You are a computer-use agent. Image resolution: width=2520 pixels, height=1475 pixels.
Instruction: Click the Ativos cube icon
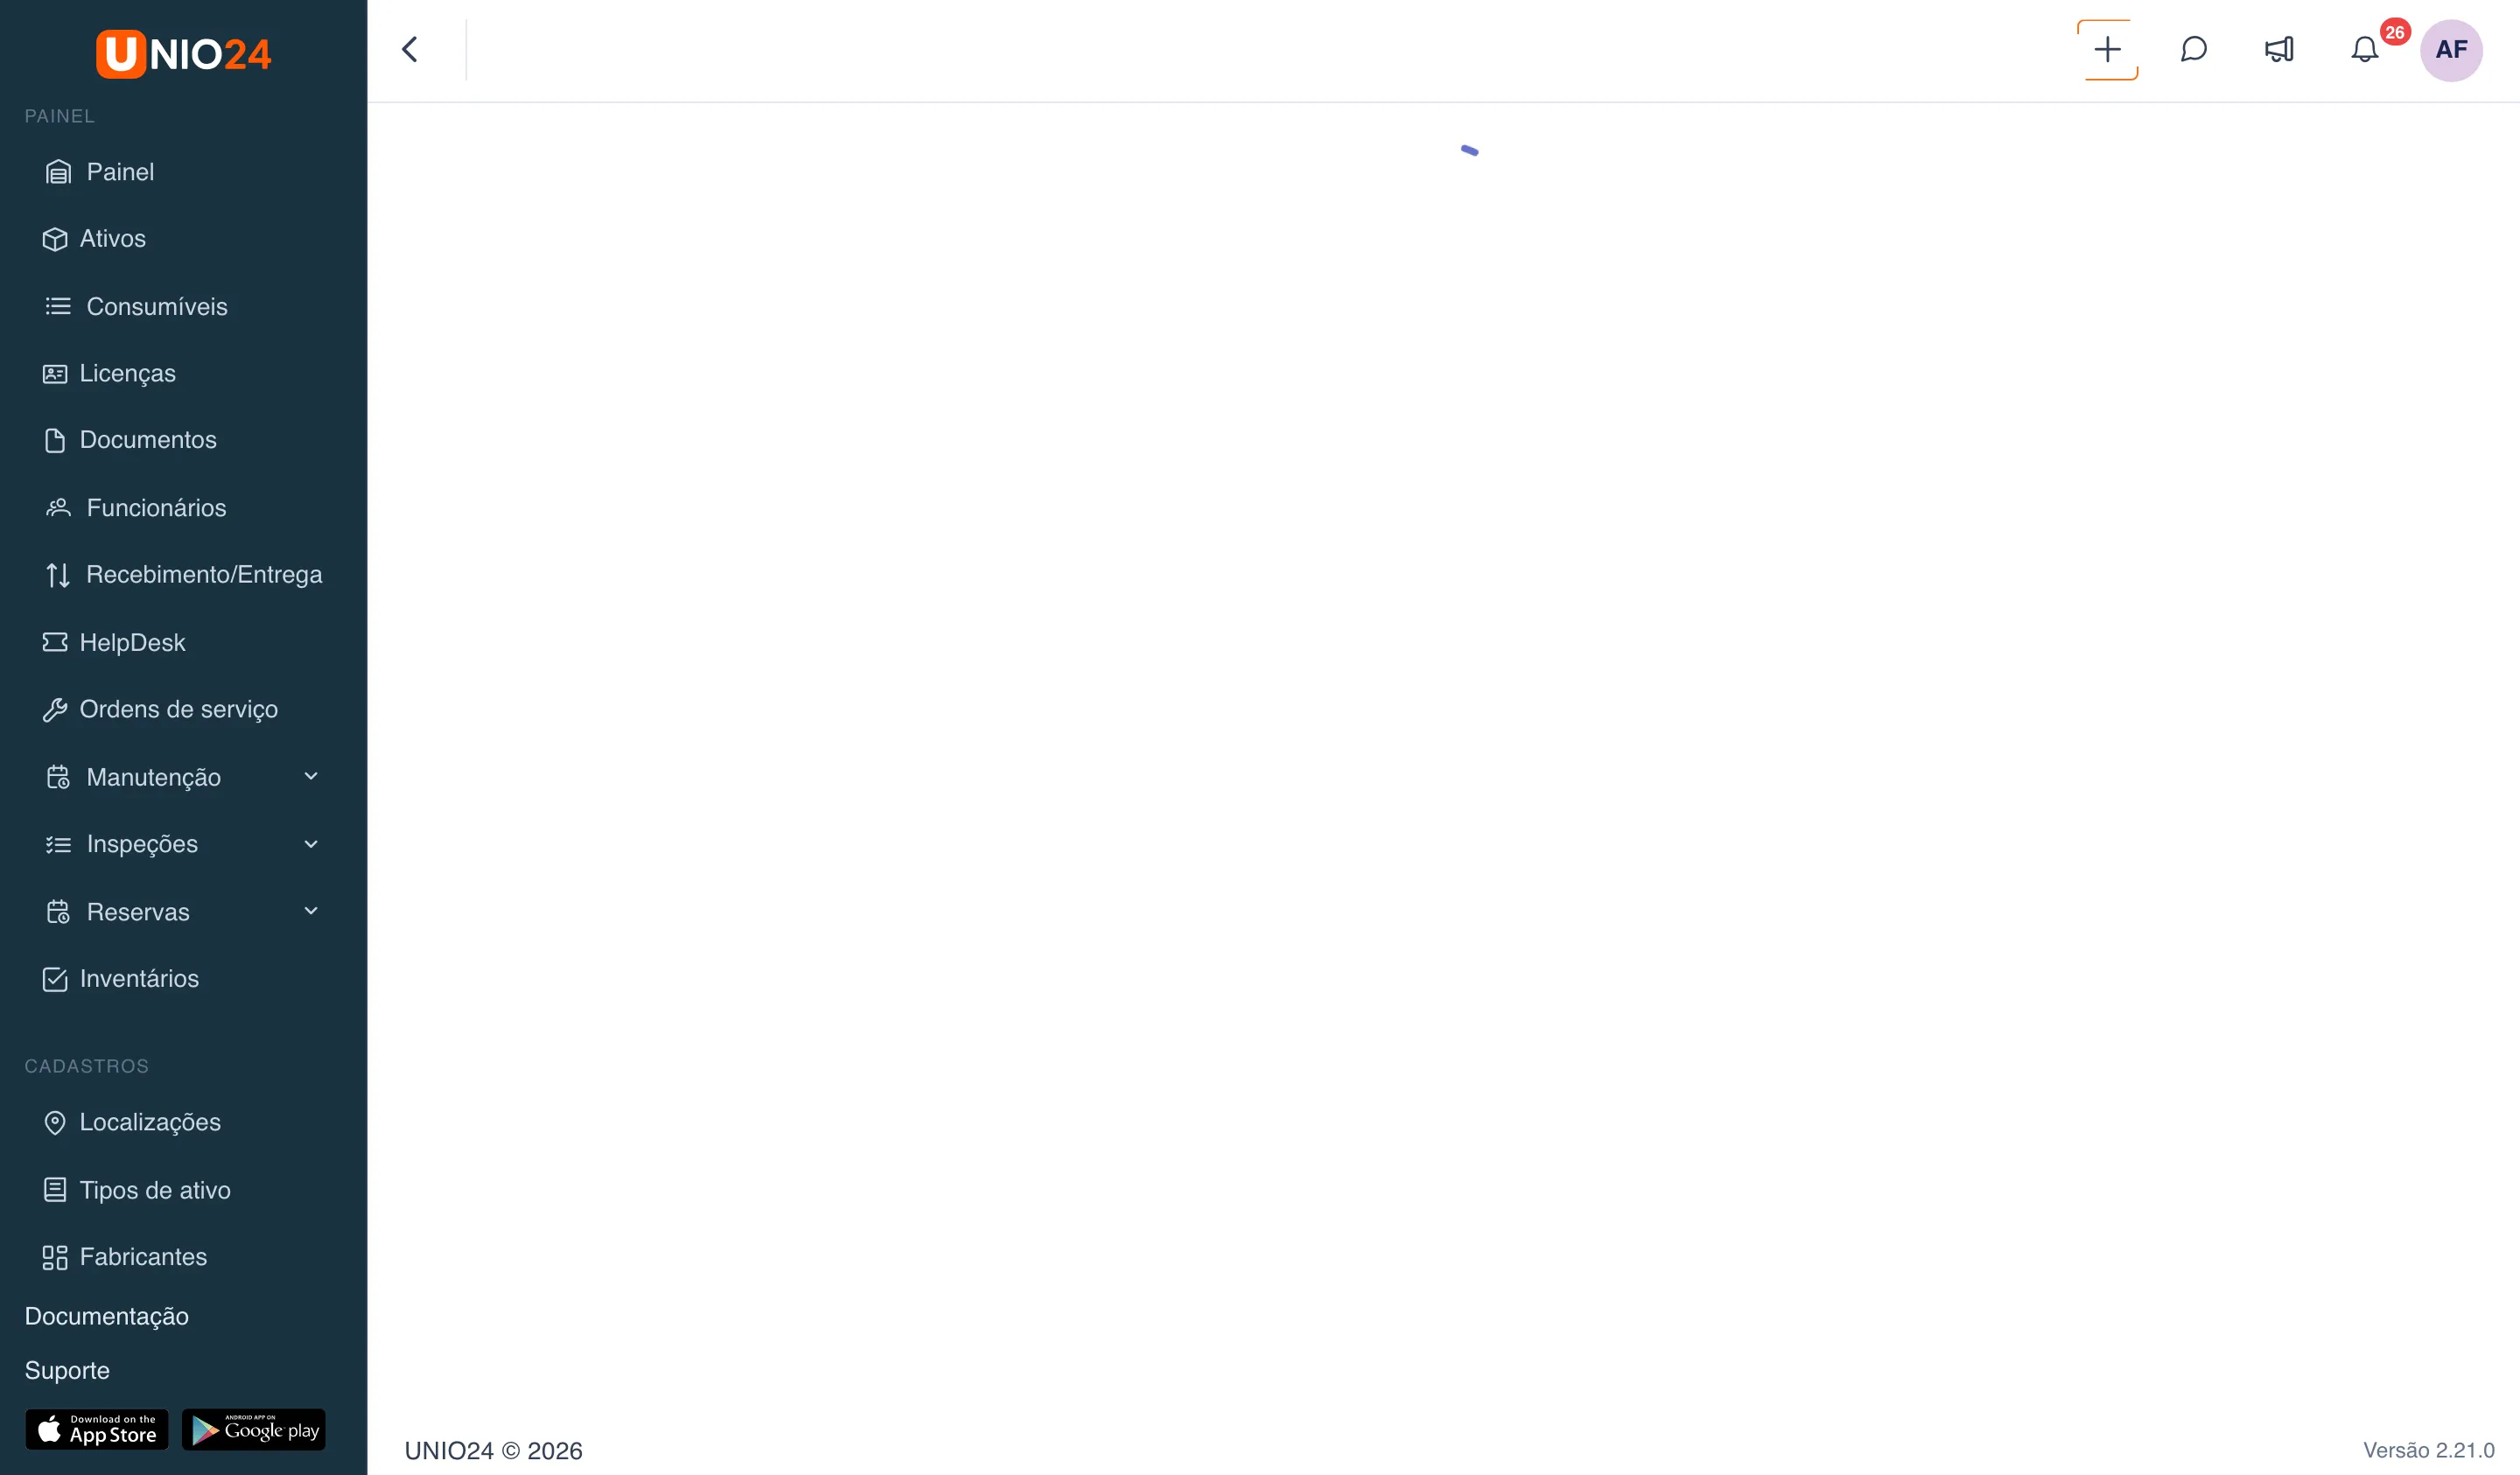(x=55, y=239)
